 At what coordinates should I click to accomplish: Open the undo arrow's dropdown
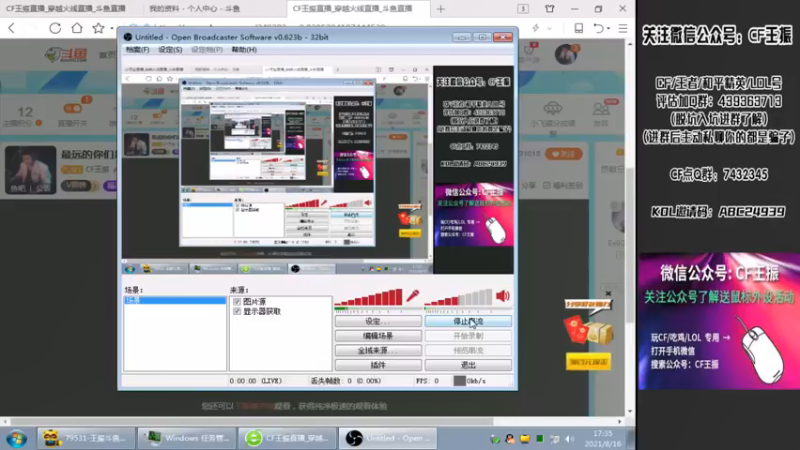point(609,29)
